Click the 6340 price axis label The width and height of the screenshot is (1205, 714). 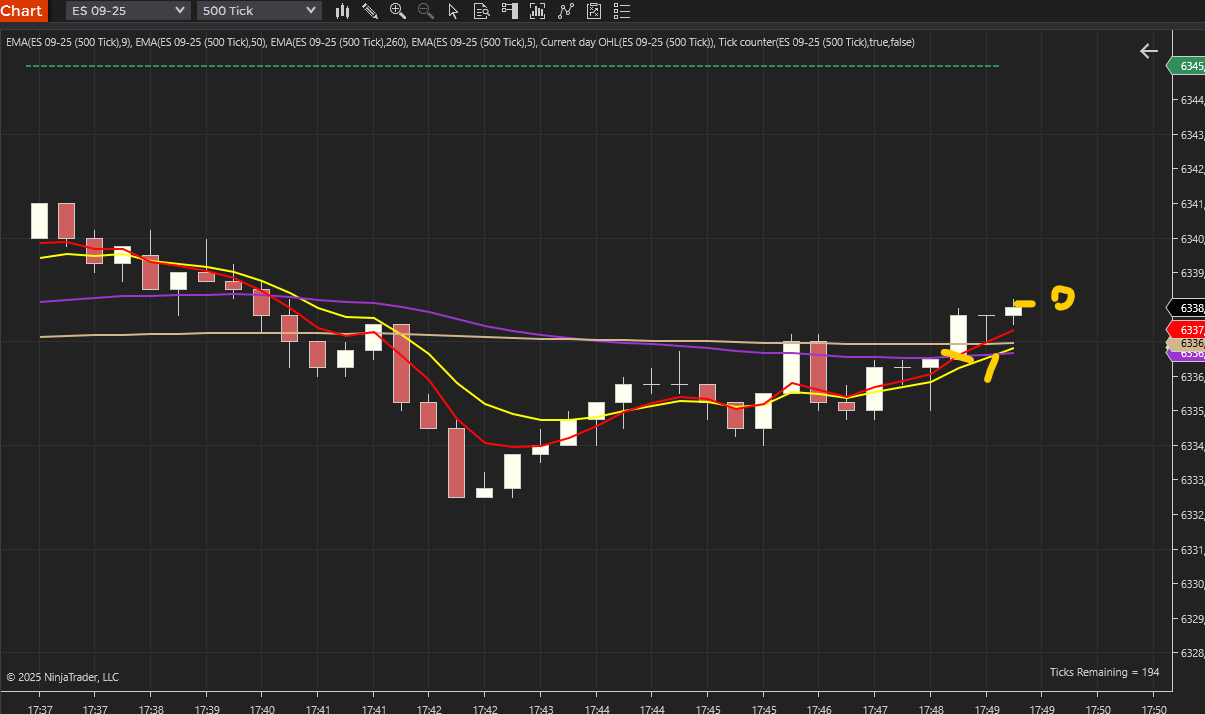tap(1190, 239)
